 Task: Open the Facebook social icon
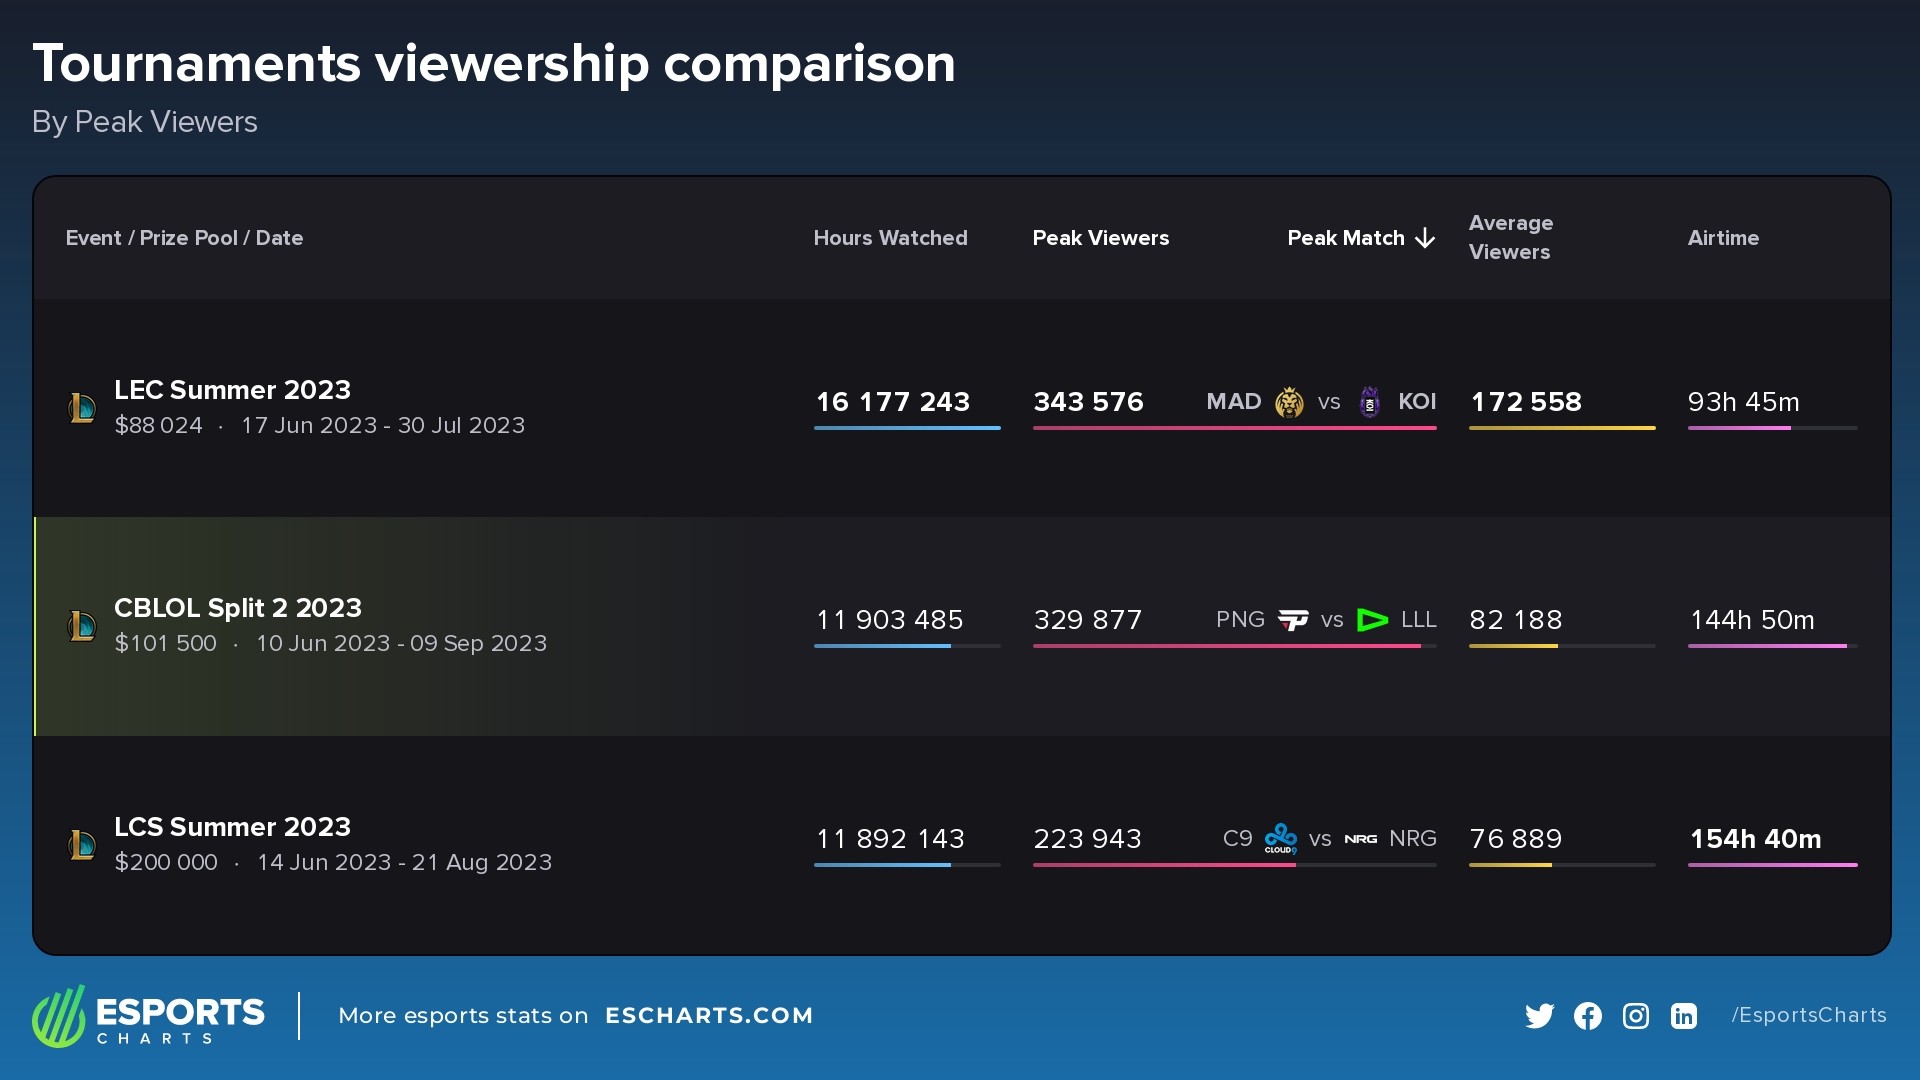(1587, 1016)
